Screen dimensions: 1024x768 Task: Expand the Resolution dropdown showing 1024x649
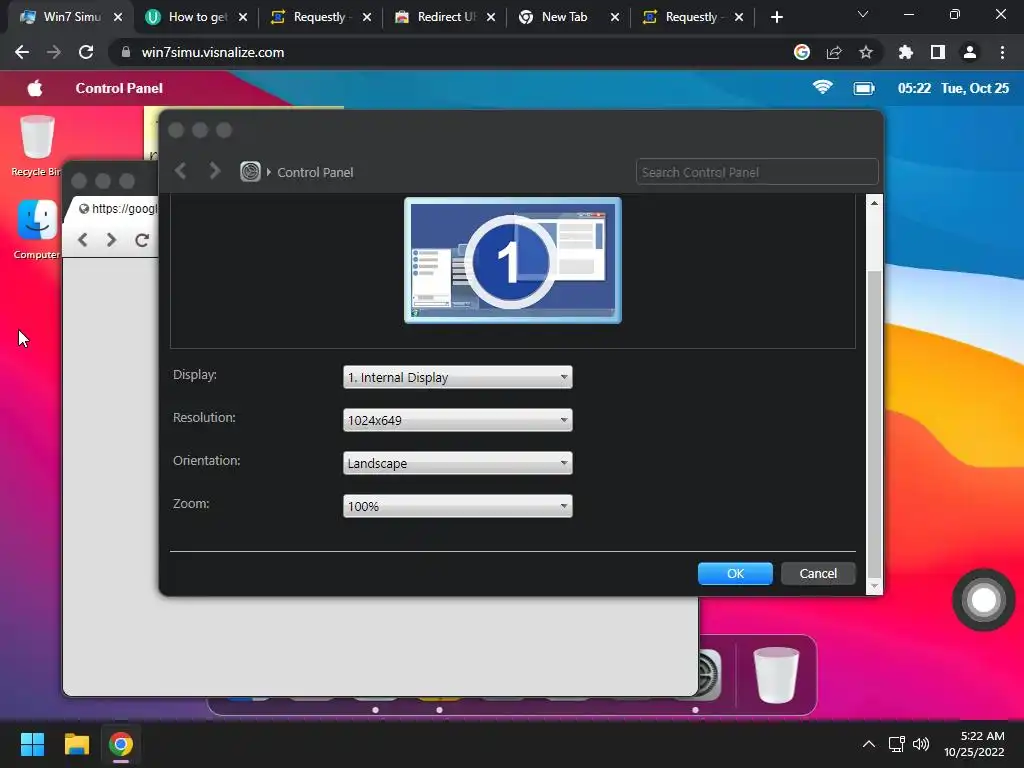pyautogui.click(x=457, y=420)
